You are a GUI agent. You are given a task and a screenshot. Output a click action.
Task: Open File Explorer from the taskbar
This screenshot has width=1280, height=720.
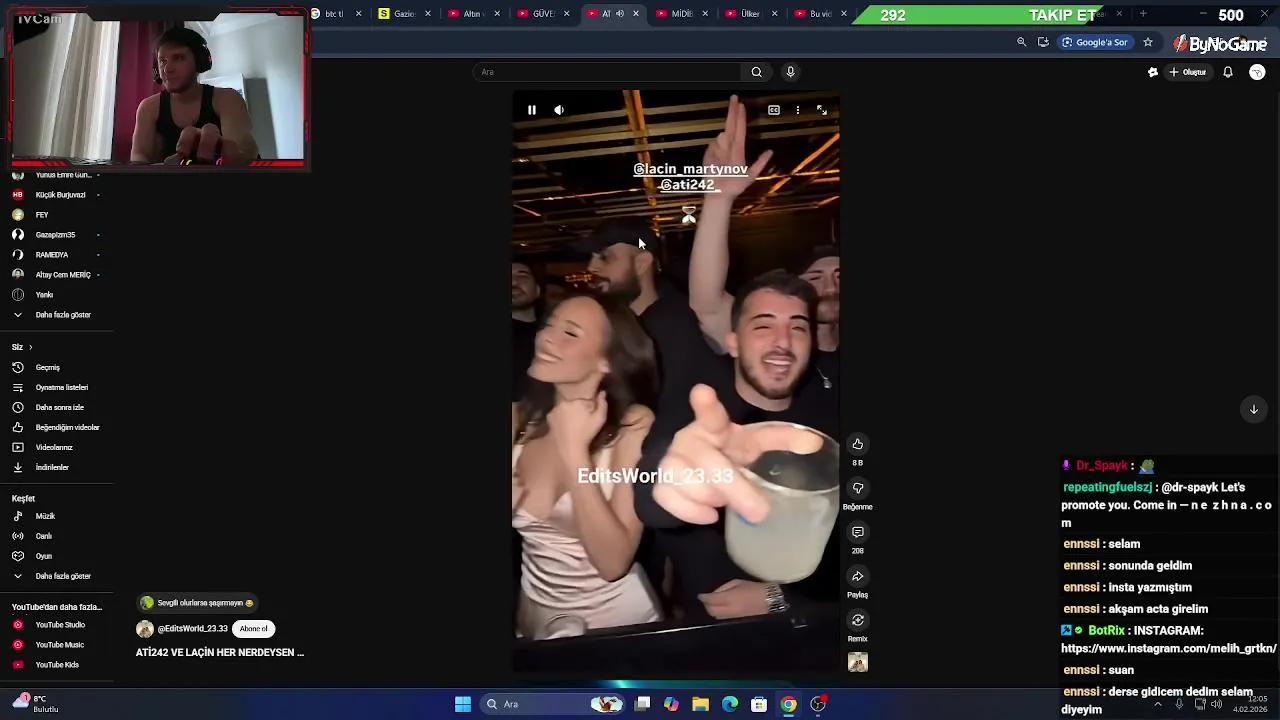pyautogui.click(x=700, y=704)
